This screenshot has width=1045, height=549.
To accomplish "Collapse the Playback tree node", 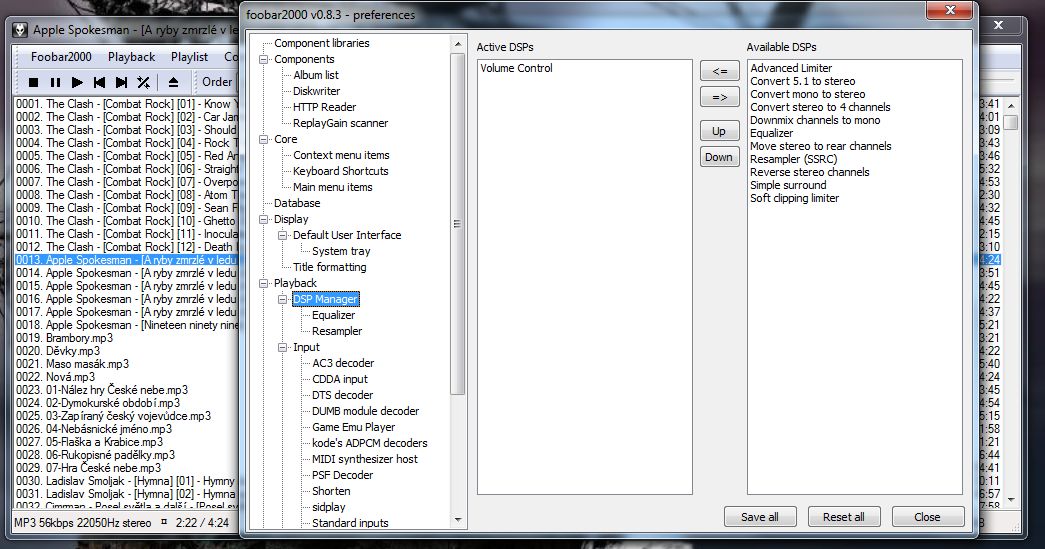I will click(264, 283).
